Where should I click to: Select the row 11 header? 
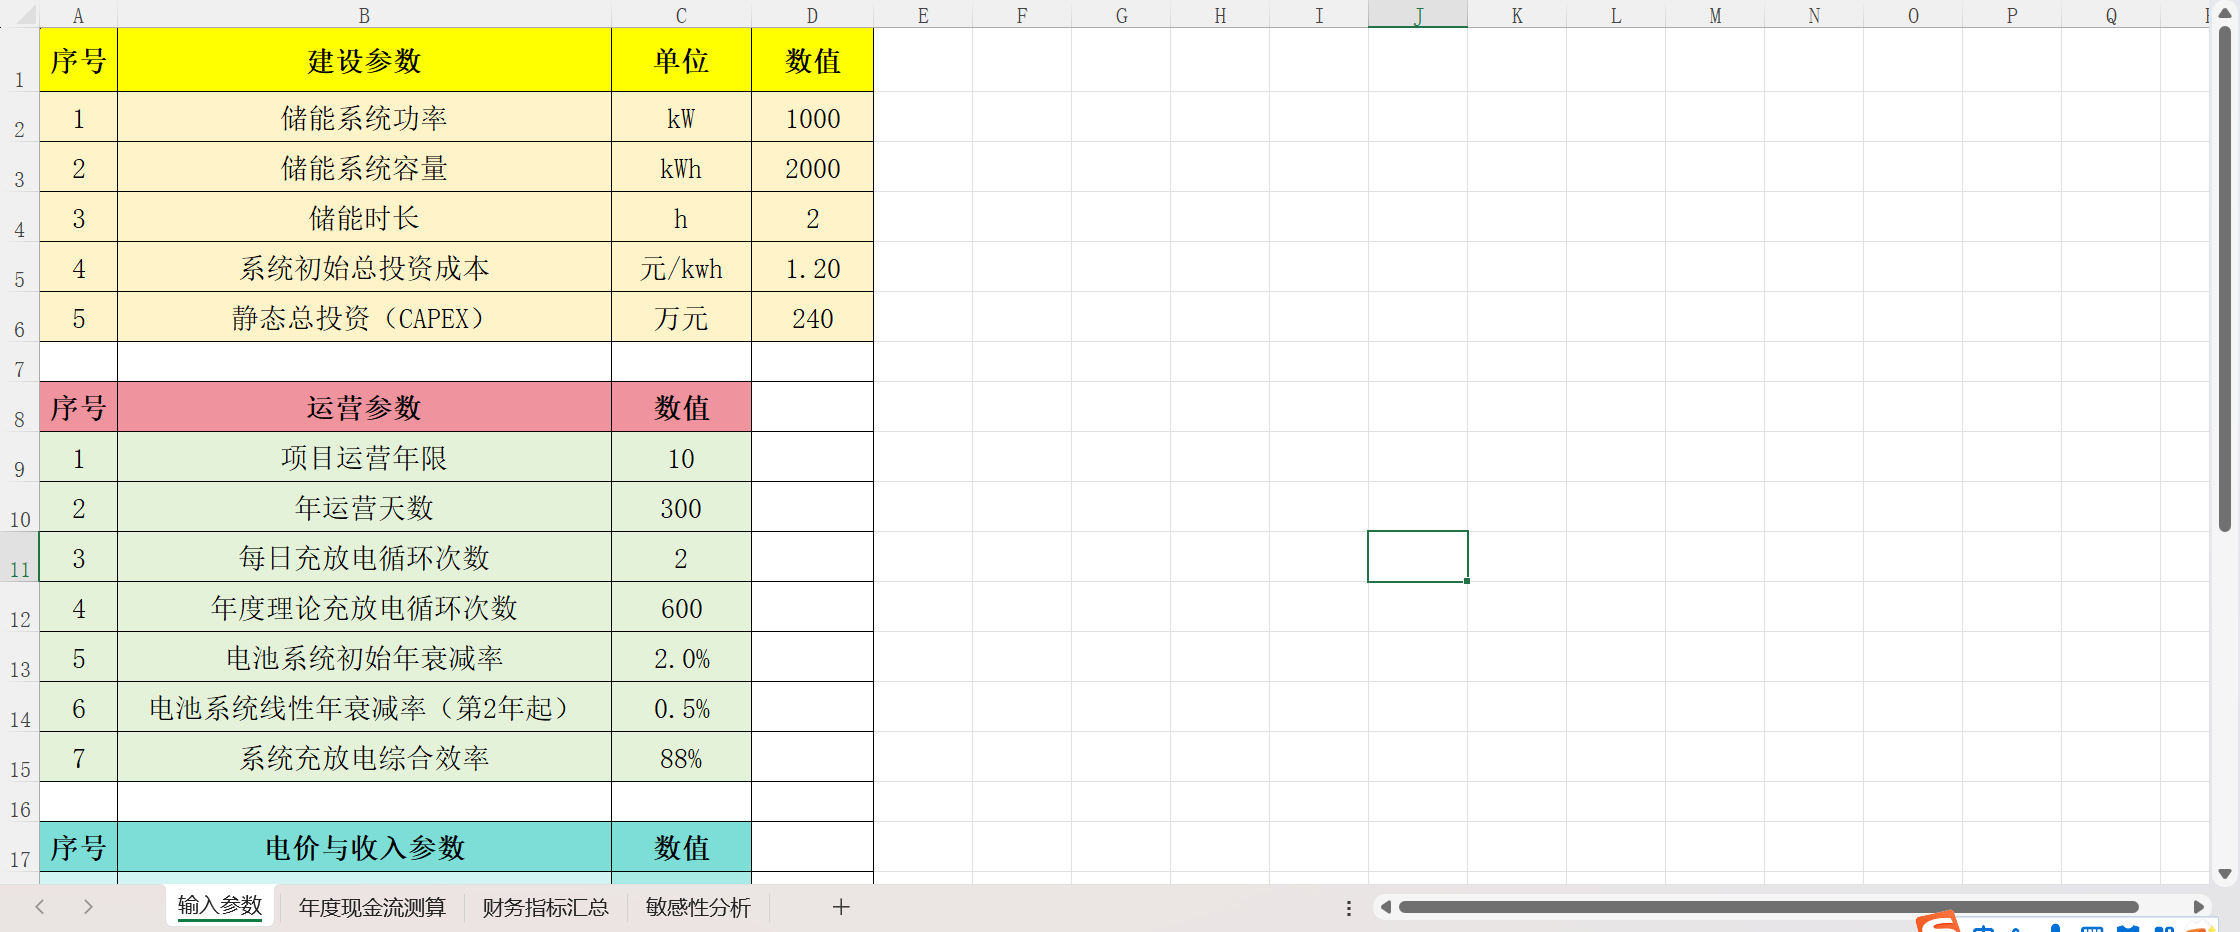18,568
